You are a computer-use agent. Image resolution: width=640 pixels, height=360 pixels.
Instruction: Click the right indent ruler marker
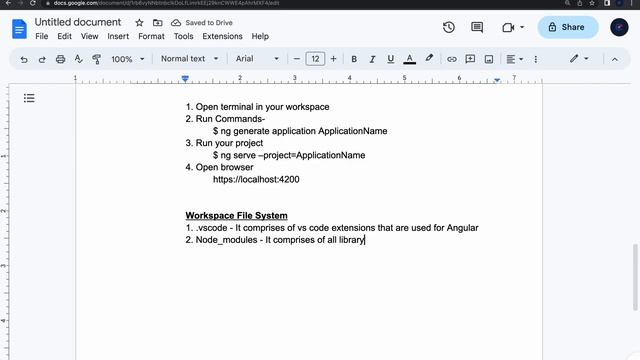(497, 80)
